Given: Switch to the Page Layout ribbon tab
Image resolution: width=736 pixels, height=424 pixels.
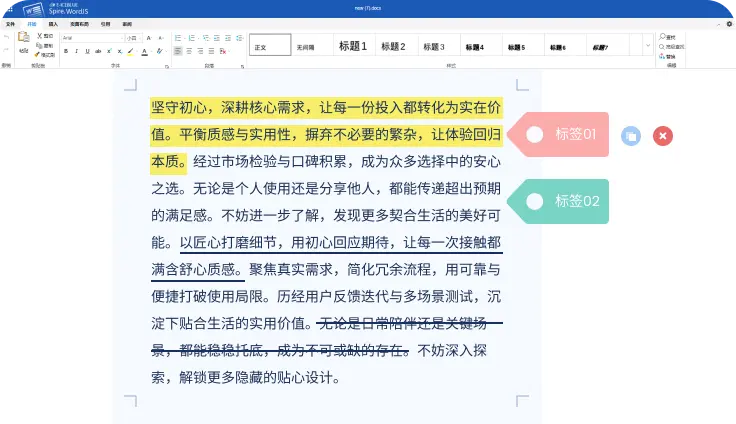Looking at the screenshot, I should [x=79, y=24].
